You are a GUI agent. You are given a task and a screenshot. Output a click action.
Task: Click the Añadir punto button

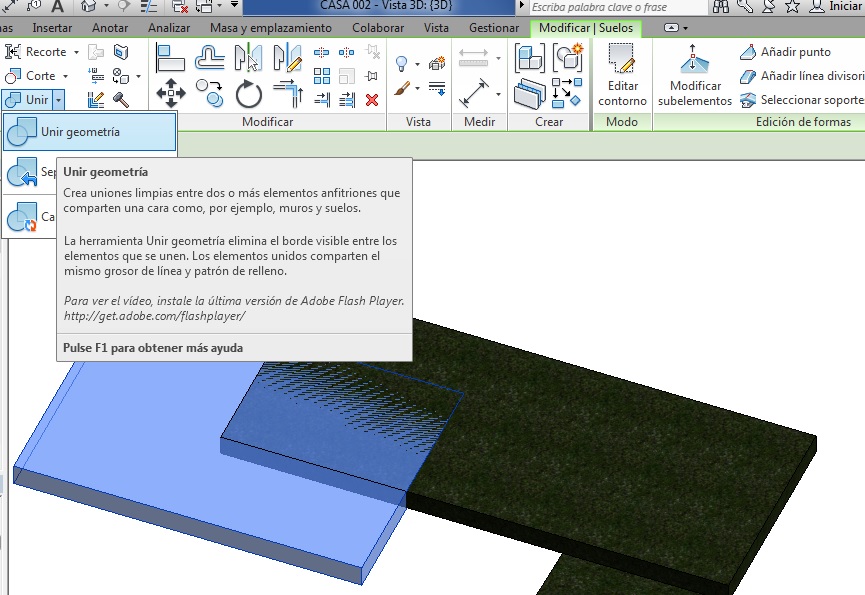[x=785, y=52]
